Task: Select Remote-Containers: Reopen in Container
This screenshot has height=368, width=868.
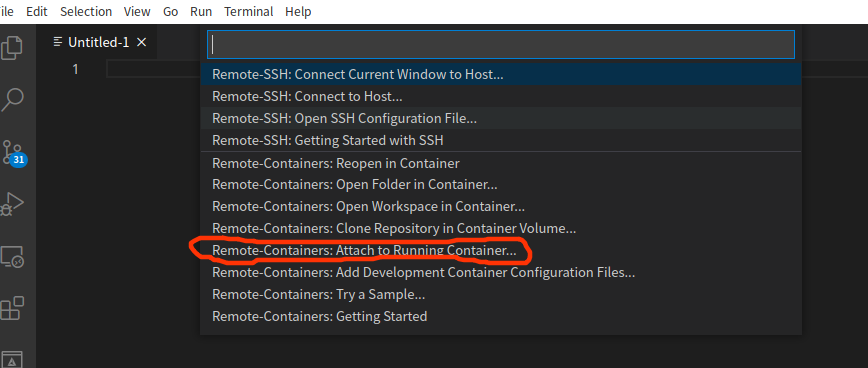Action: [x=501, y=163]
